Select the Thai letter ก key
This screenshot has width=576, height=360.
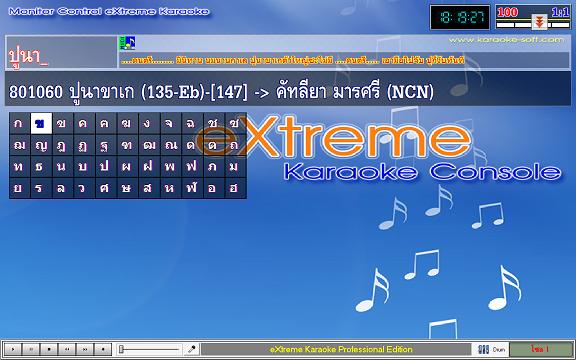[x=19, y=123]
